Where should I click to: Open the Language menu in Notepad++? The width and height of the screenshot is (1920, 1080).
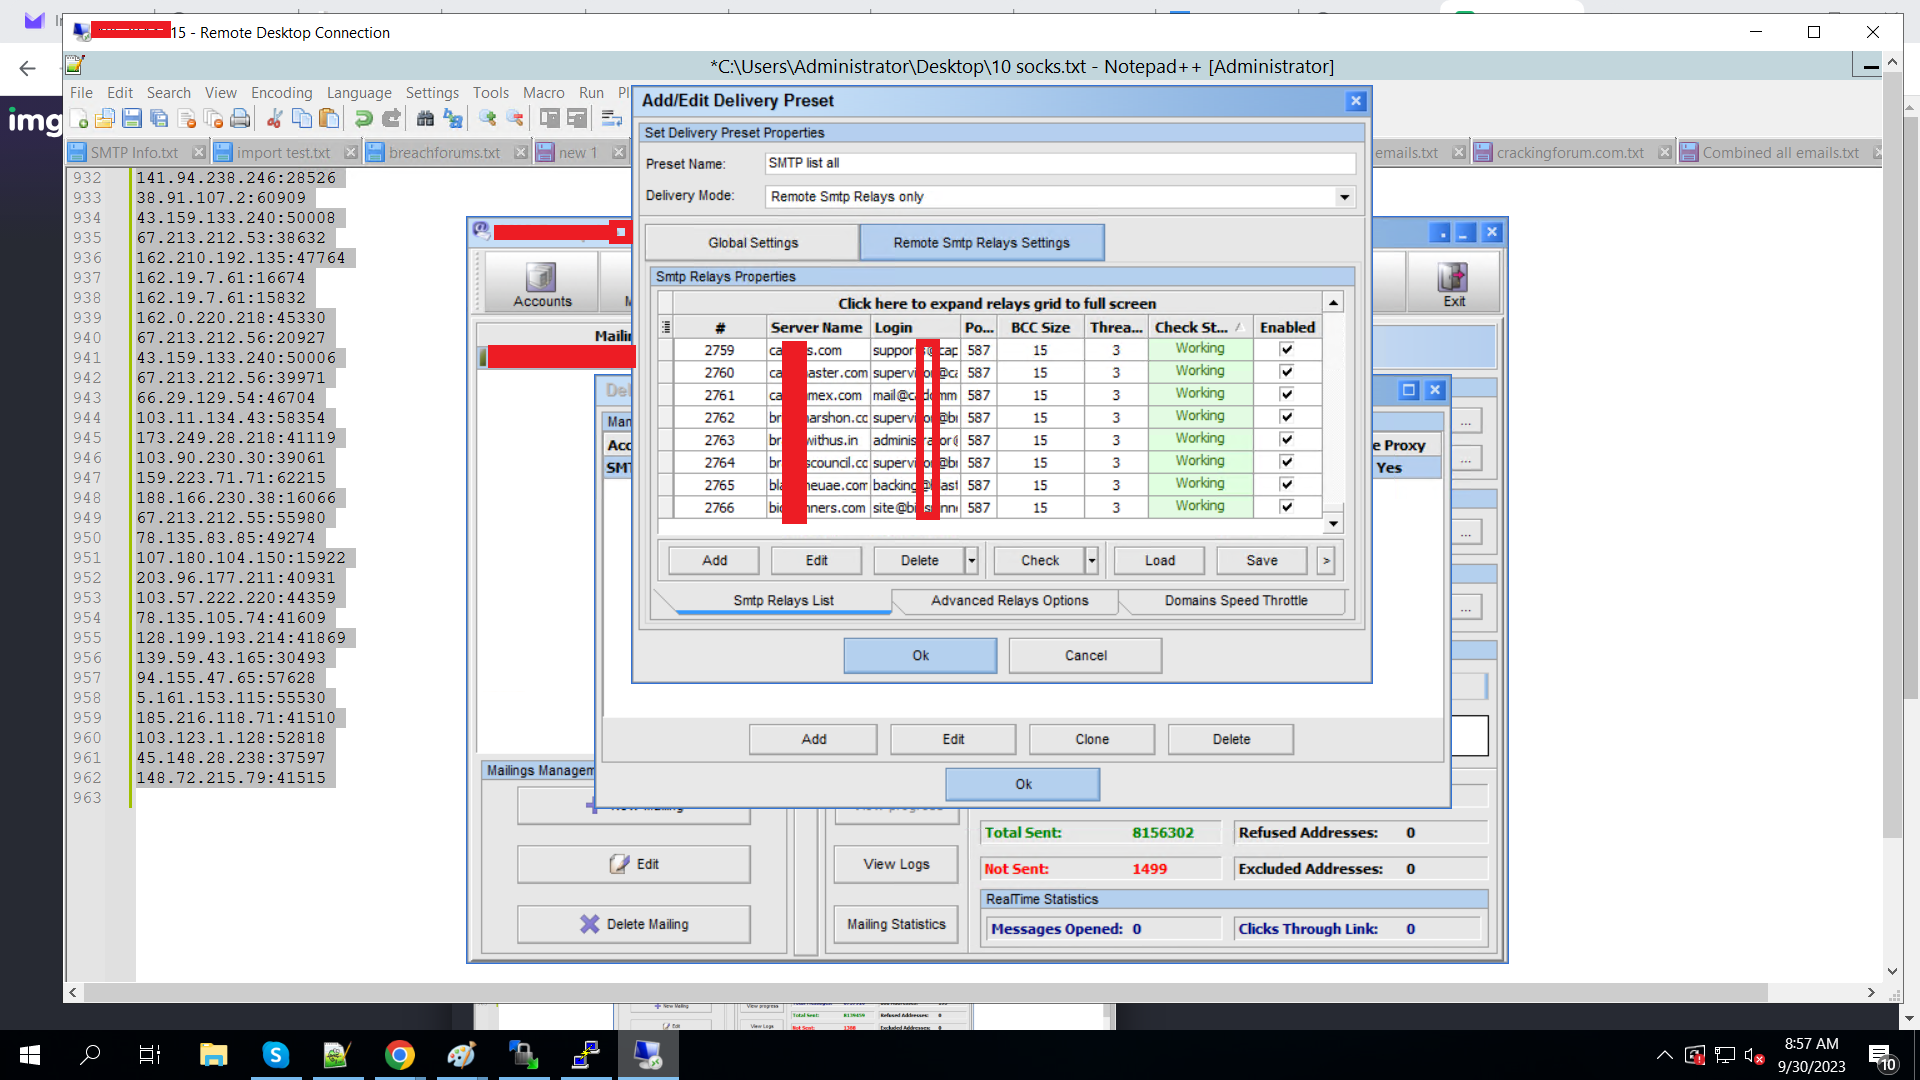click(359, 92)
